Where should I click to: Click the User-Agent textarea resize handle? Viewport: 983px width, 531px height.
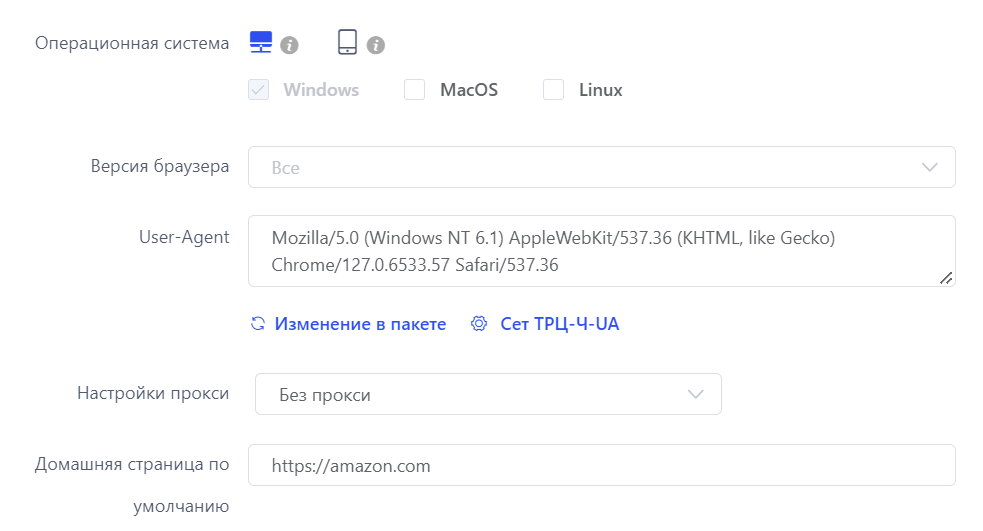(x=946, y=278)
